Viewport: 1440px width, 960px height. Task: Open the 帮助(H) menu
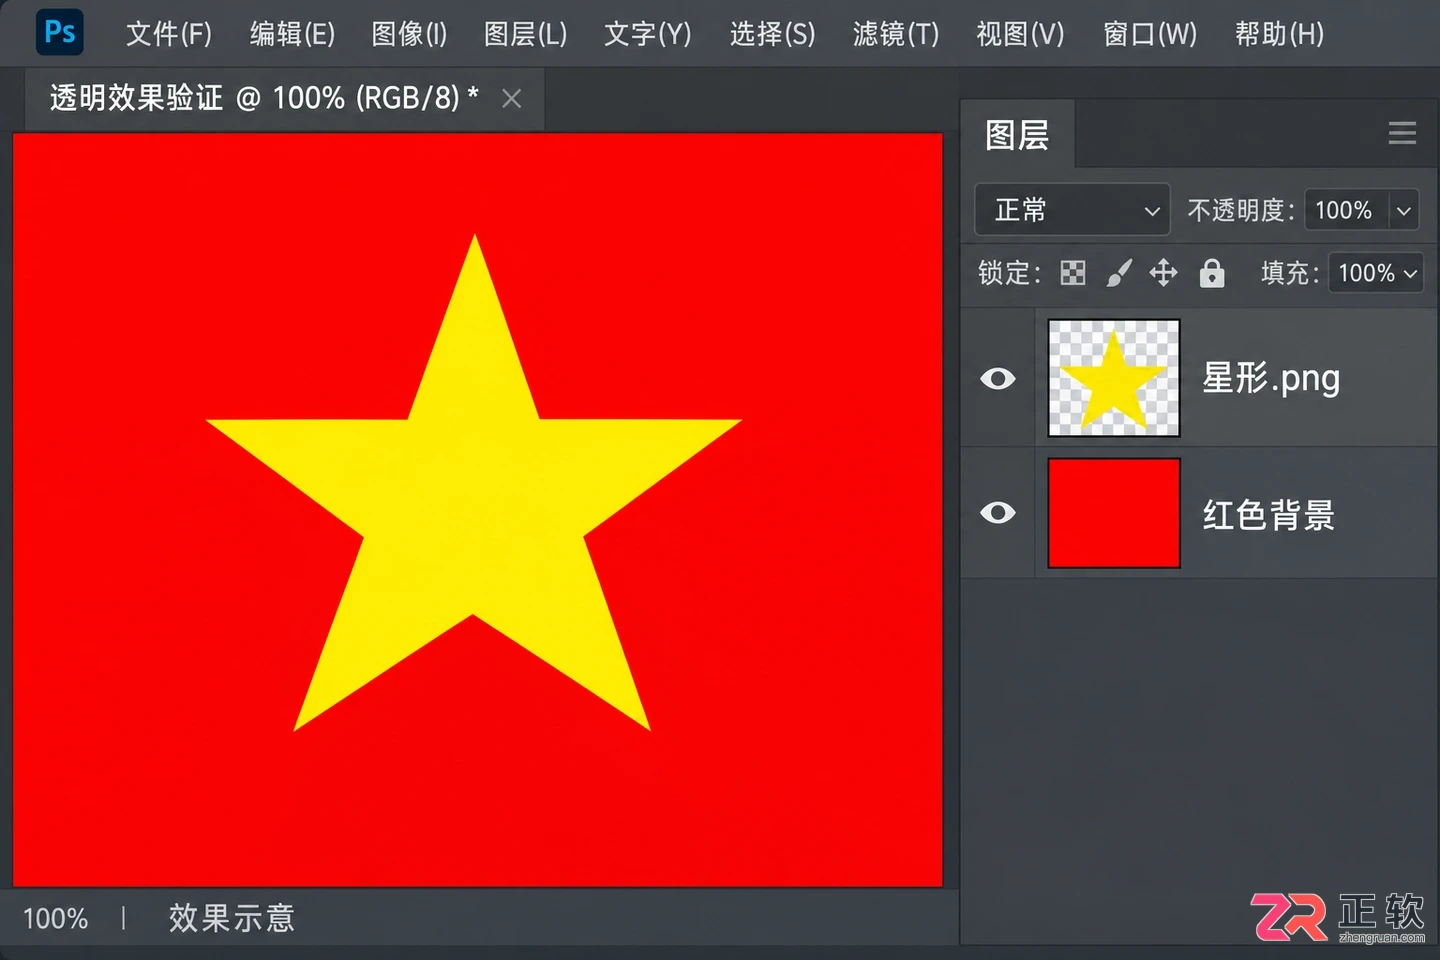point(1279,34)
